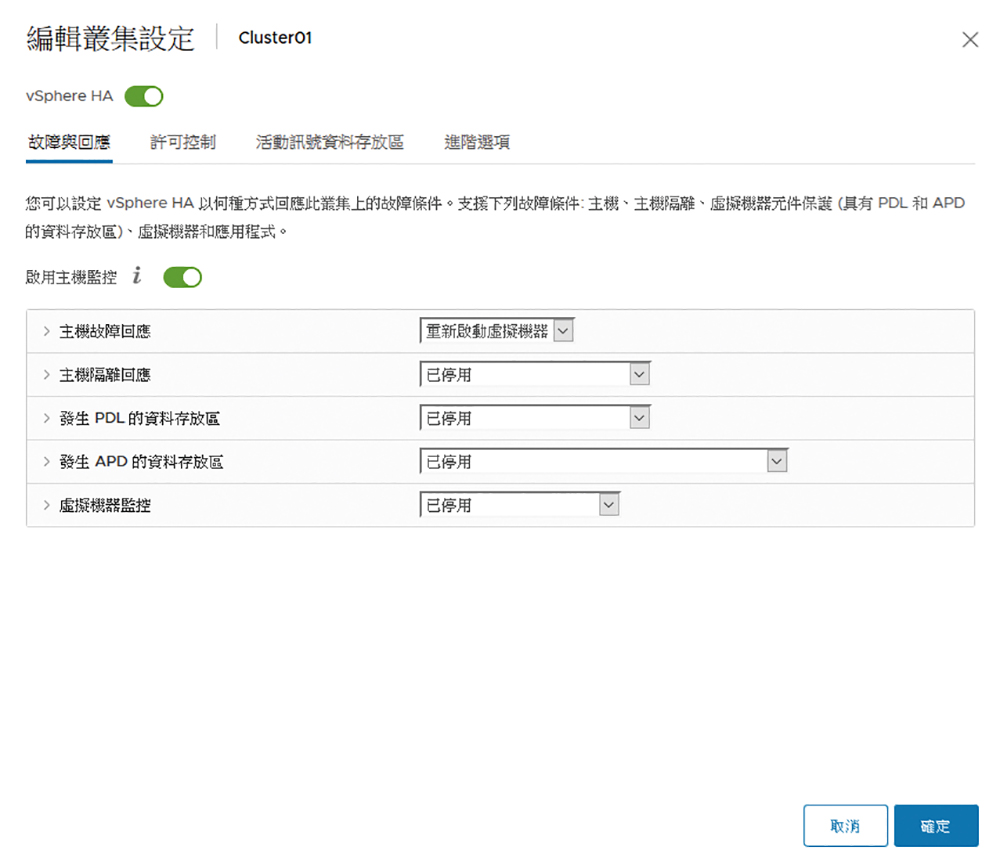
Task: Open the 進階選項 tab
Action: [477, 142]
